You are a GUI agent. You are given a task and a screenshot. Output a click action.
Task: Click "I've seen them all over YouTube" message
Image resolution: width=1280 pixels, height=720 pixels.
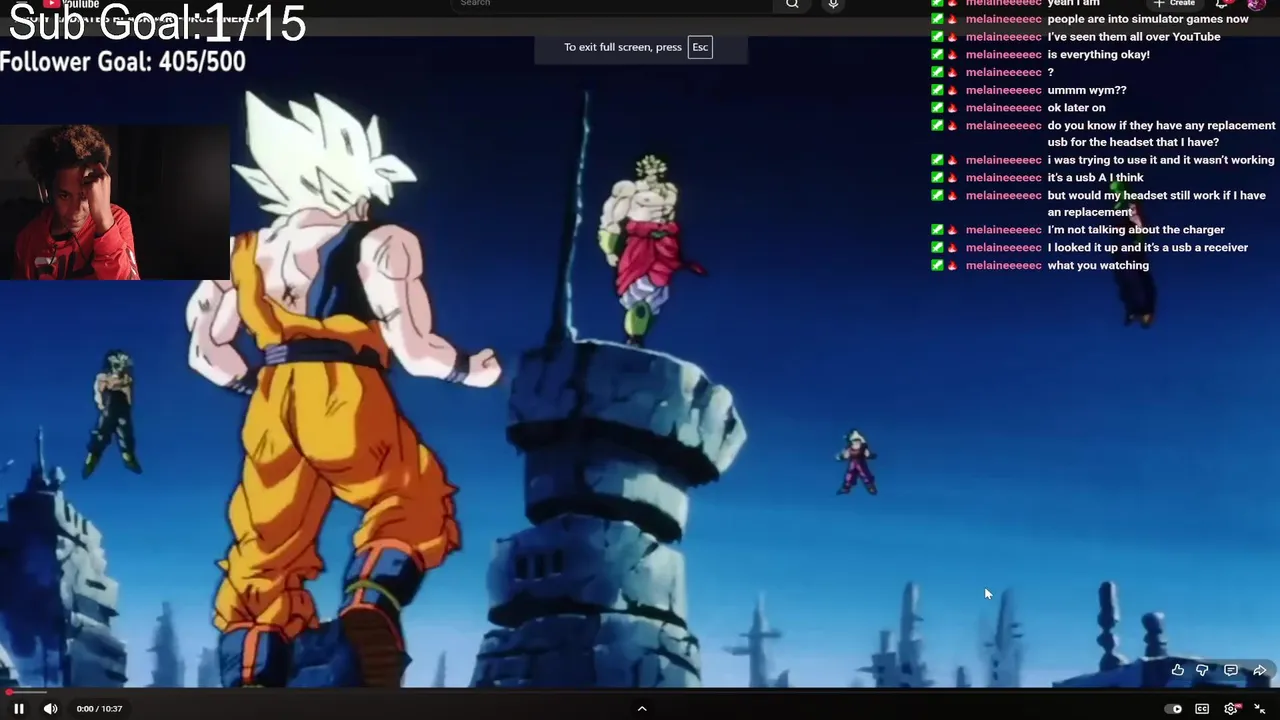pyautogui.click(x=1134, y=37)
